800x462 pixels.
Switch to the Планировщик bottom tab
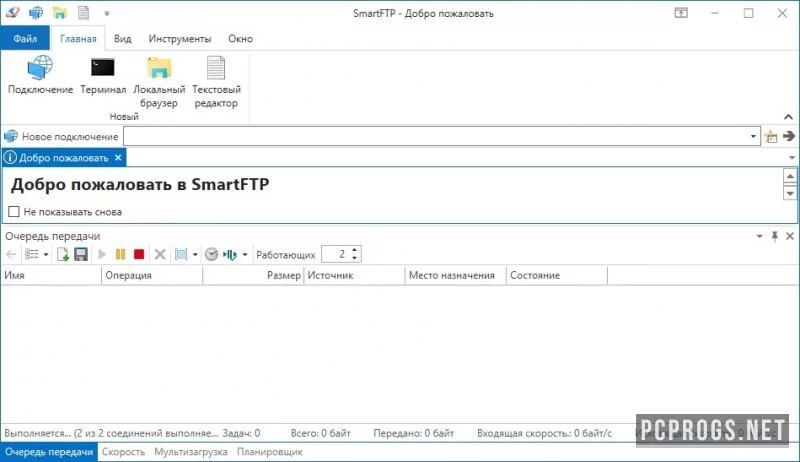click(270, 452)
